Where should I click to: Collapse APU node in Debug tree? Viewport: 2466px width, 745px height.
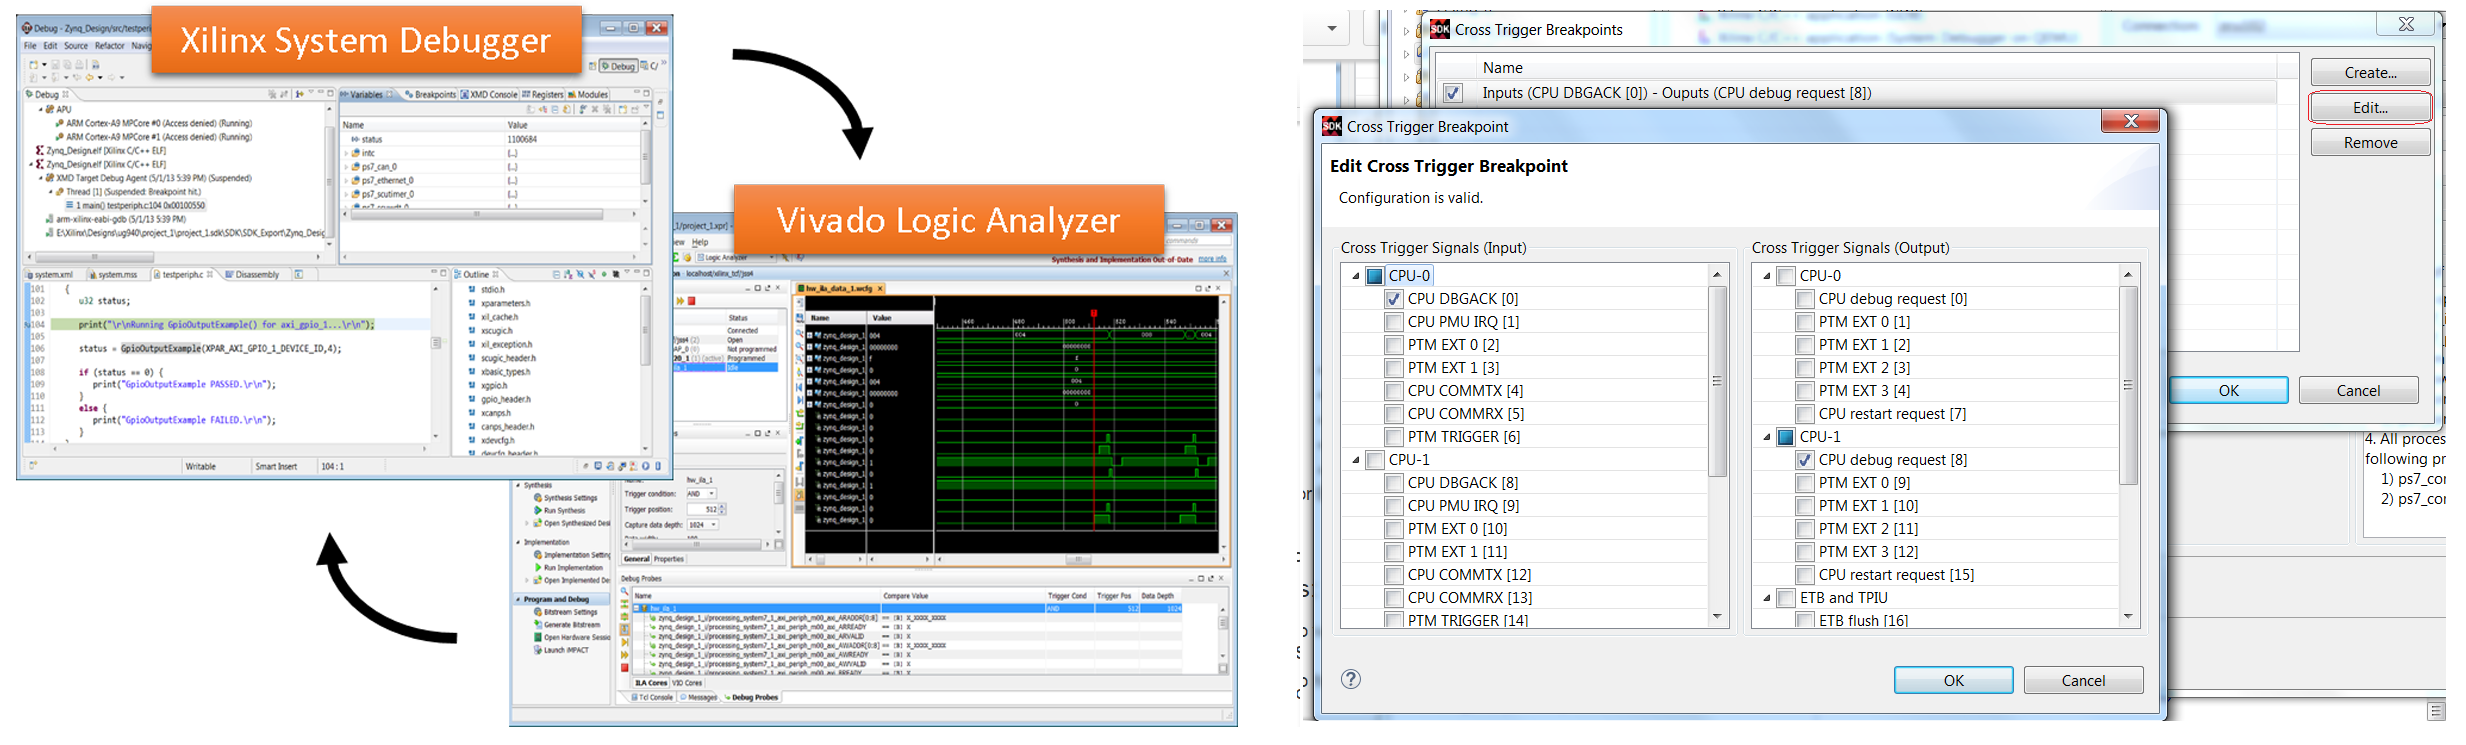tap(41, 109)
